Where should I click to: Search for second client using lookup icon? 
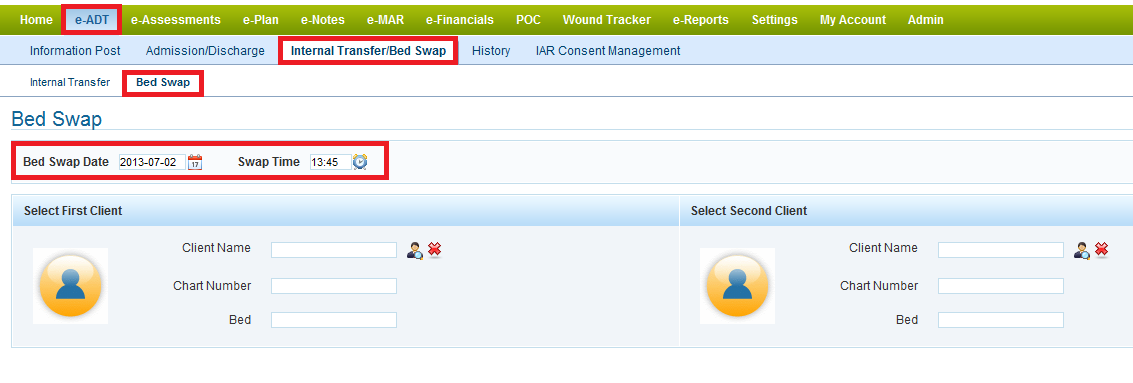coord(1082,250)
